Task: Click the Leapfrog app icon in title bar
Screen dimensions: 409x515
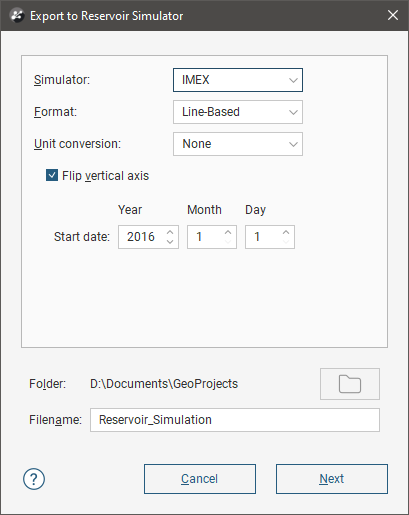Action: tap(17, 16)
